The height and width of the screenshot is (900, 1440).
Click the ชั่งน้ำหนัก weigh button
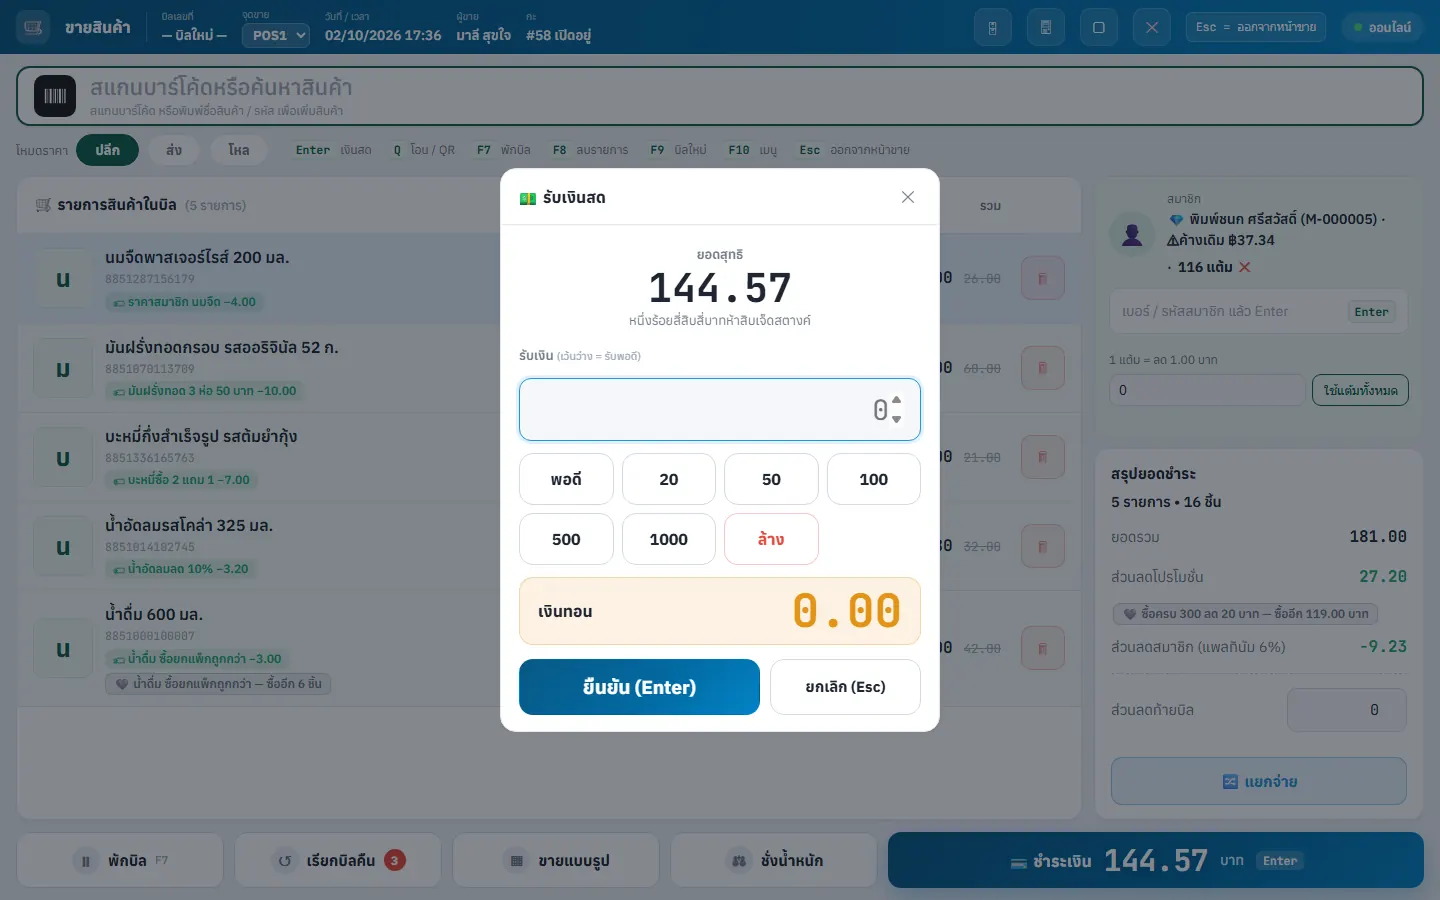pos(774,860)
